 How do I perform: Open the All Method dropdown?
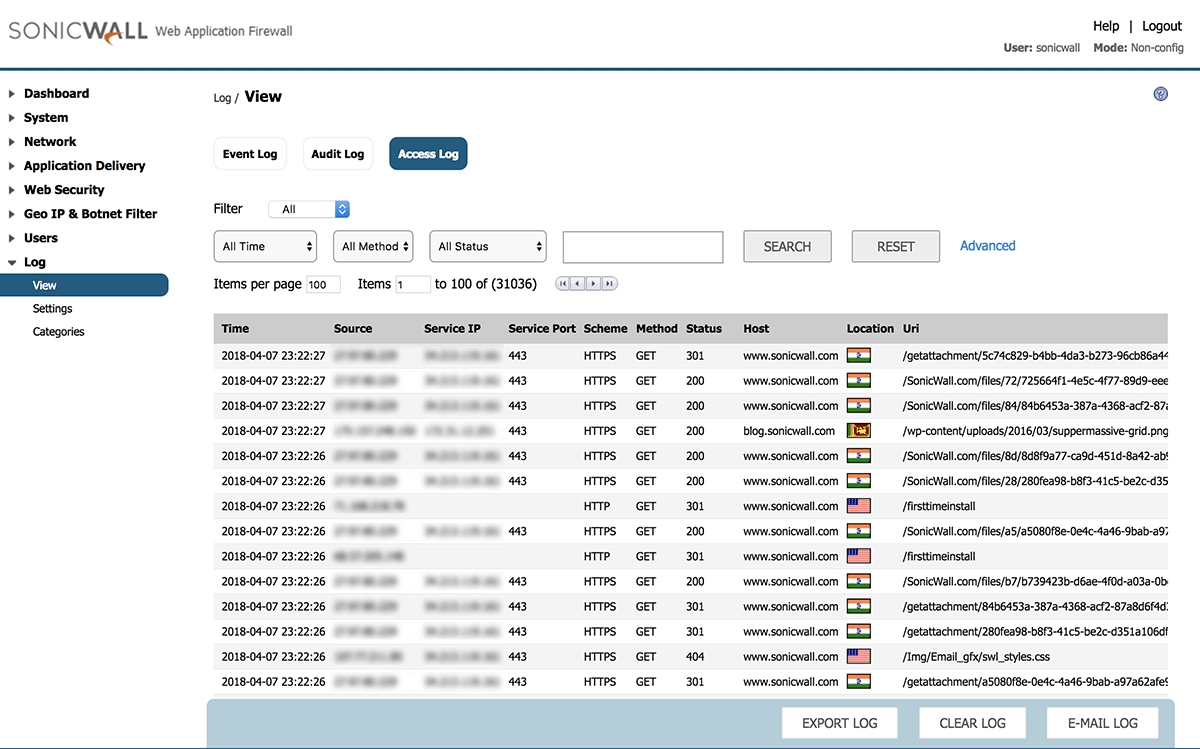click(376, 246)
